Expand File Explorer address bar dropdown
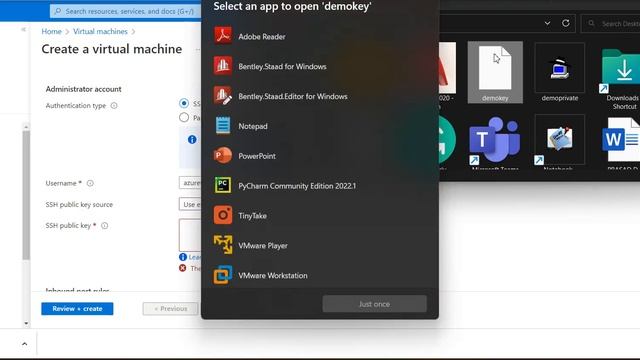The image size is (640, 360). (x=547, y=23)
